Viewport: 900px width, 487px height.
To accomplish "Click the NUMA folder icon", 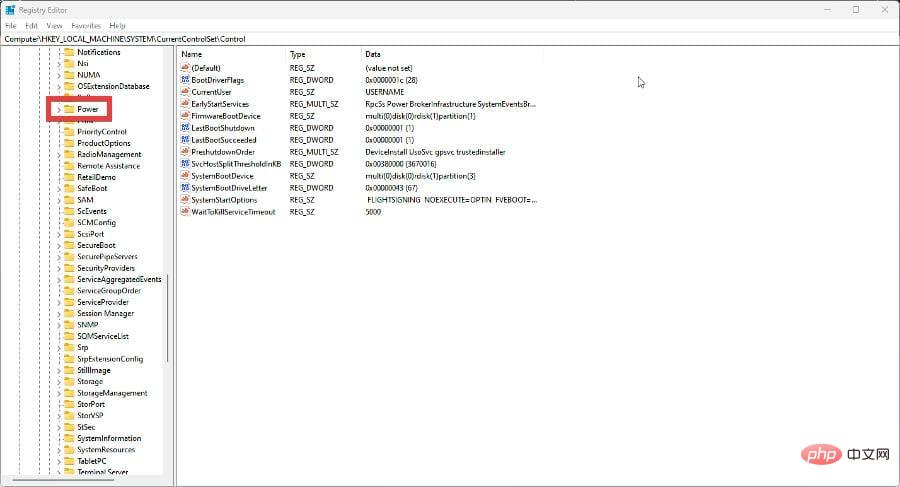I will [x=69, y=75].
